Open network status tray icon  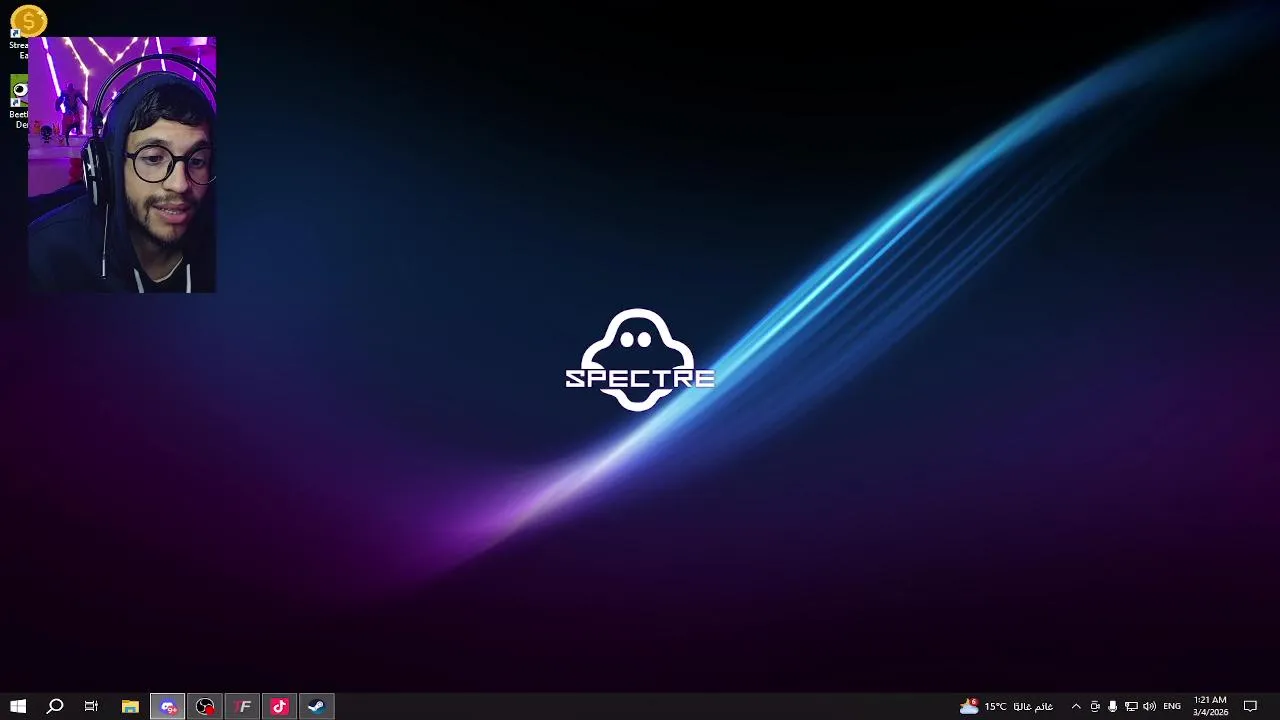coord(1131,706)
